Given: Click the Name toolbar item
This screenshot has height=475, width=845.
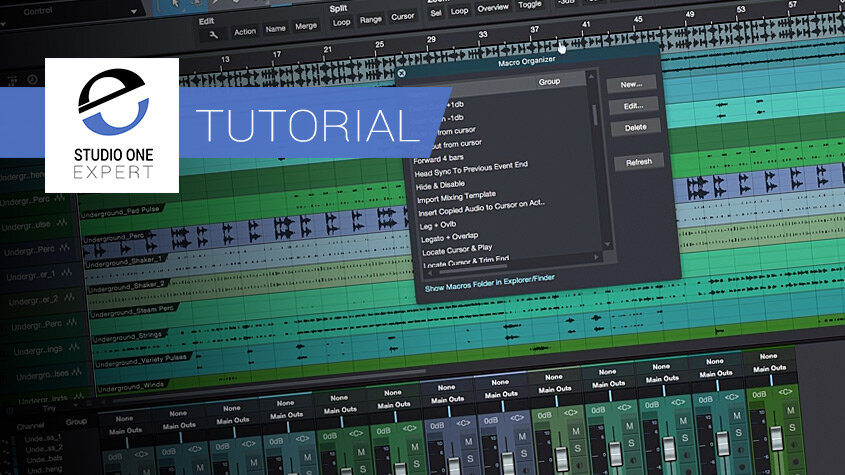Looking at the screenshot, I should coord(275,29).
